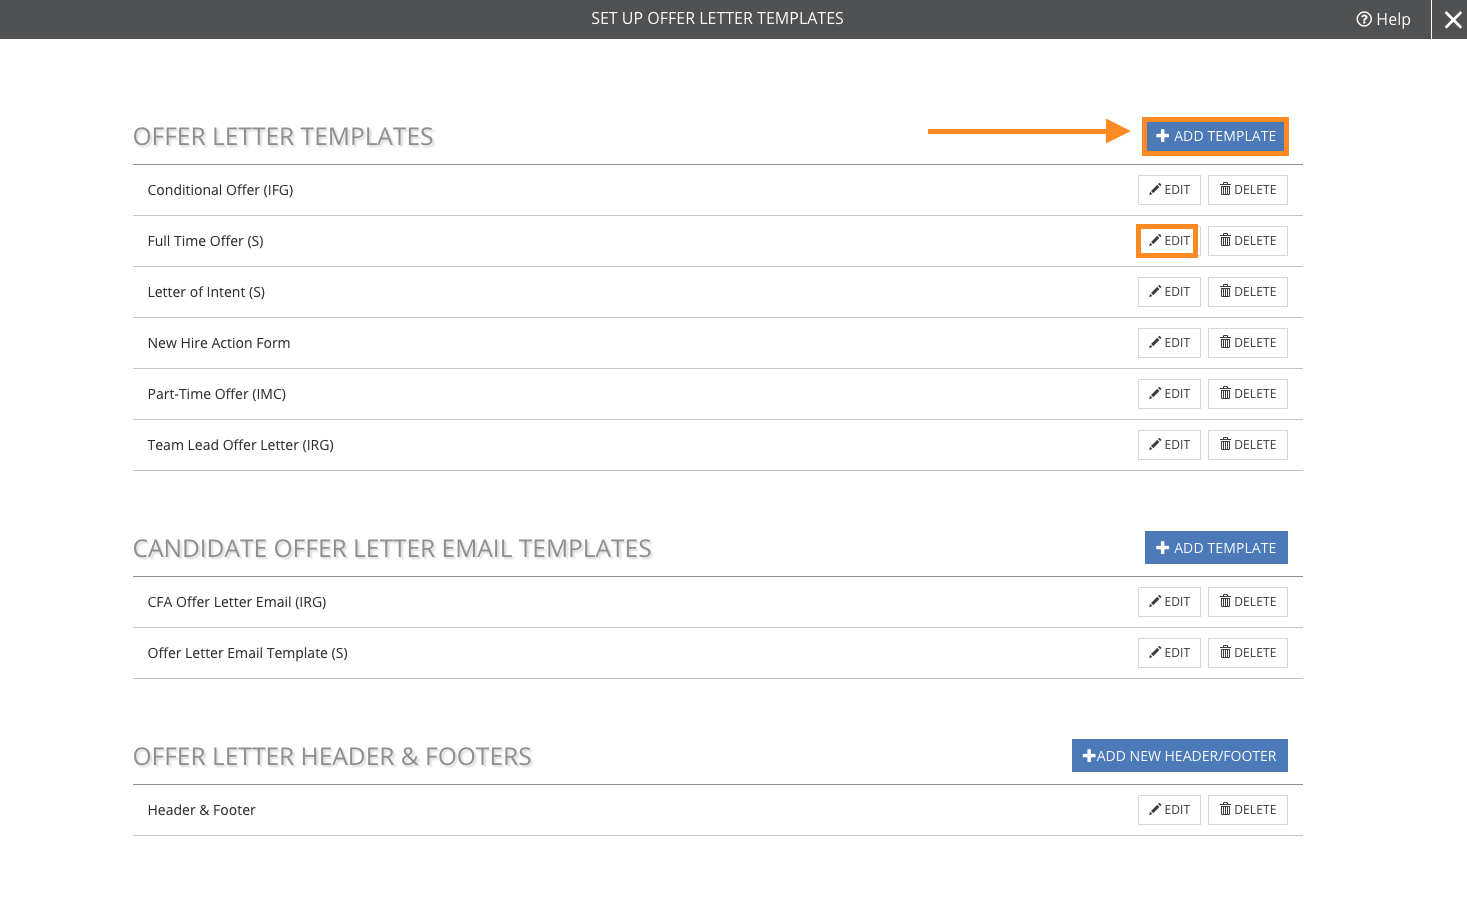Edit the Team Lead Offer Letter (IRG)
This screenshot has width=1467, height=904.
[1169, 445]
